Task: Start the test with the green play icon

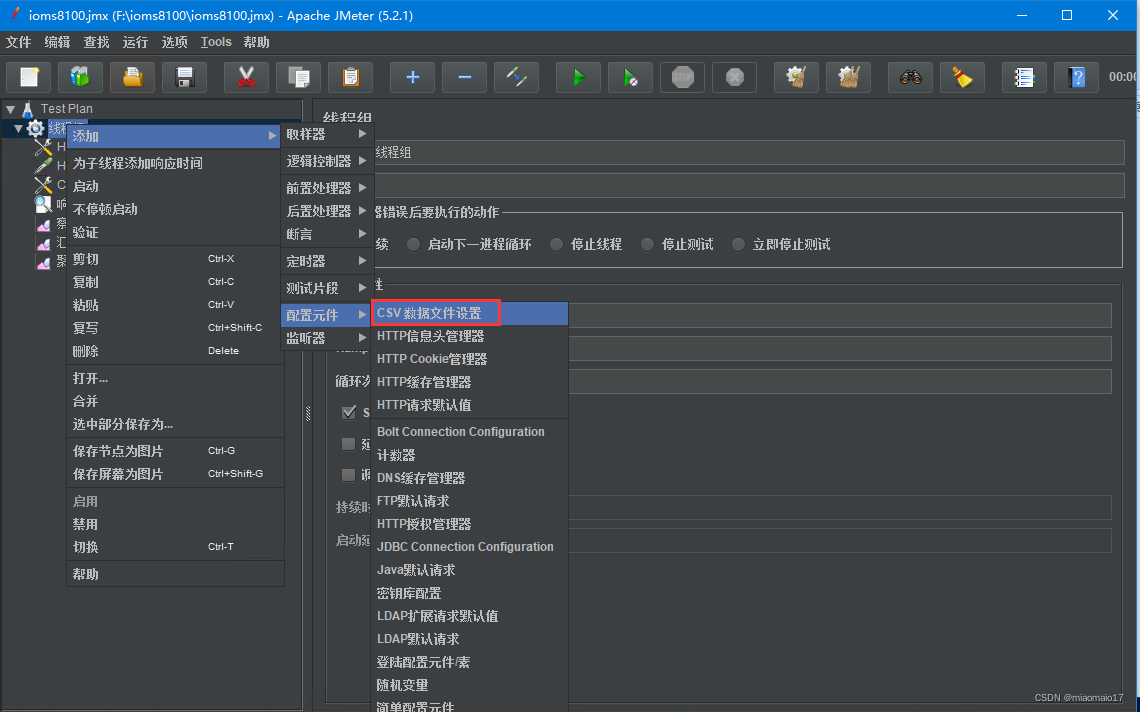Action: [579, 77]
